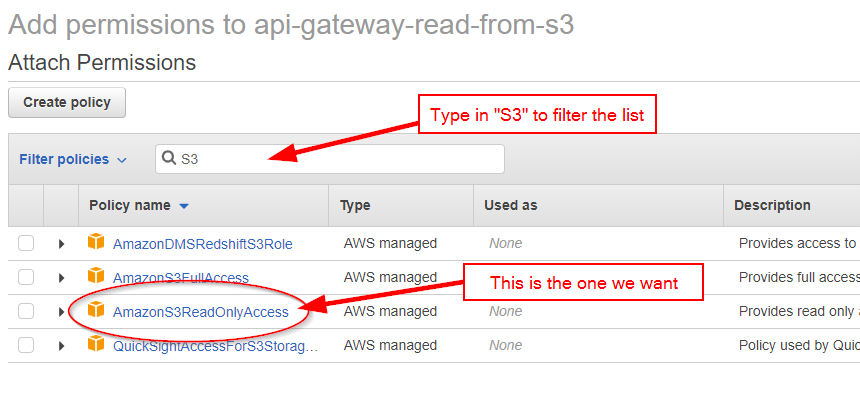
Task: Open the AmazonS3ReadOnlyAccess policy link
Action: [201, 312]
